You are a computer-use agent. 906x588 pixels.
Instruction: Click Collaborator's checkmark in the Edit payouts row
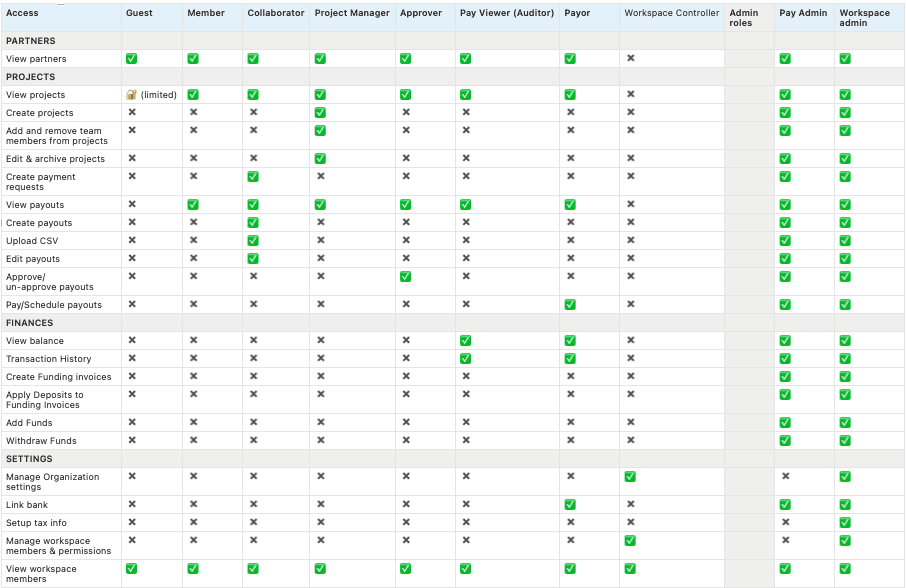pyautogui.click(x=253, y=259)
